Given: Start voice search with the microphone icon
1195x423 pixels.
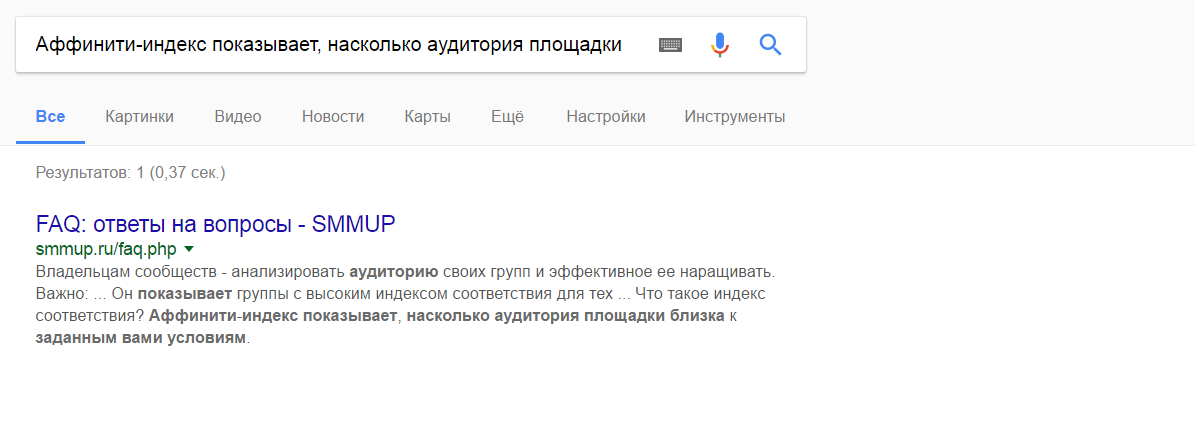Looking at the screenshot, I should coord(720,45).
